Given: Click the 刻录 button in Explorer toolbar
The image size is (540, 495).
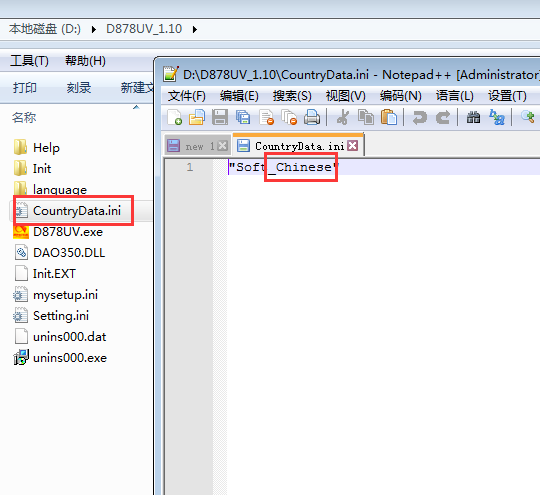Looking at the screenshot, I should (x=79, y=88).
